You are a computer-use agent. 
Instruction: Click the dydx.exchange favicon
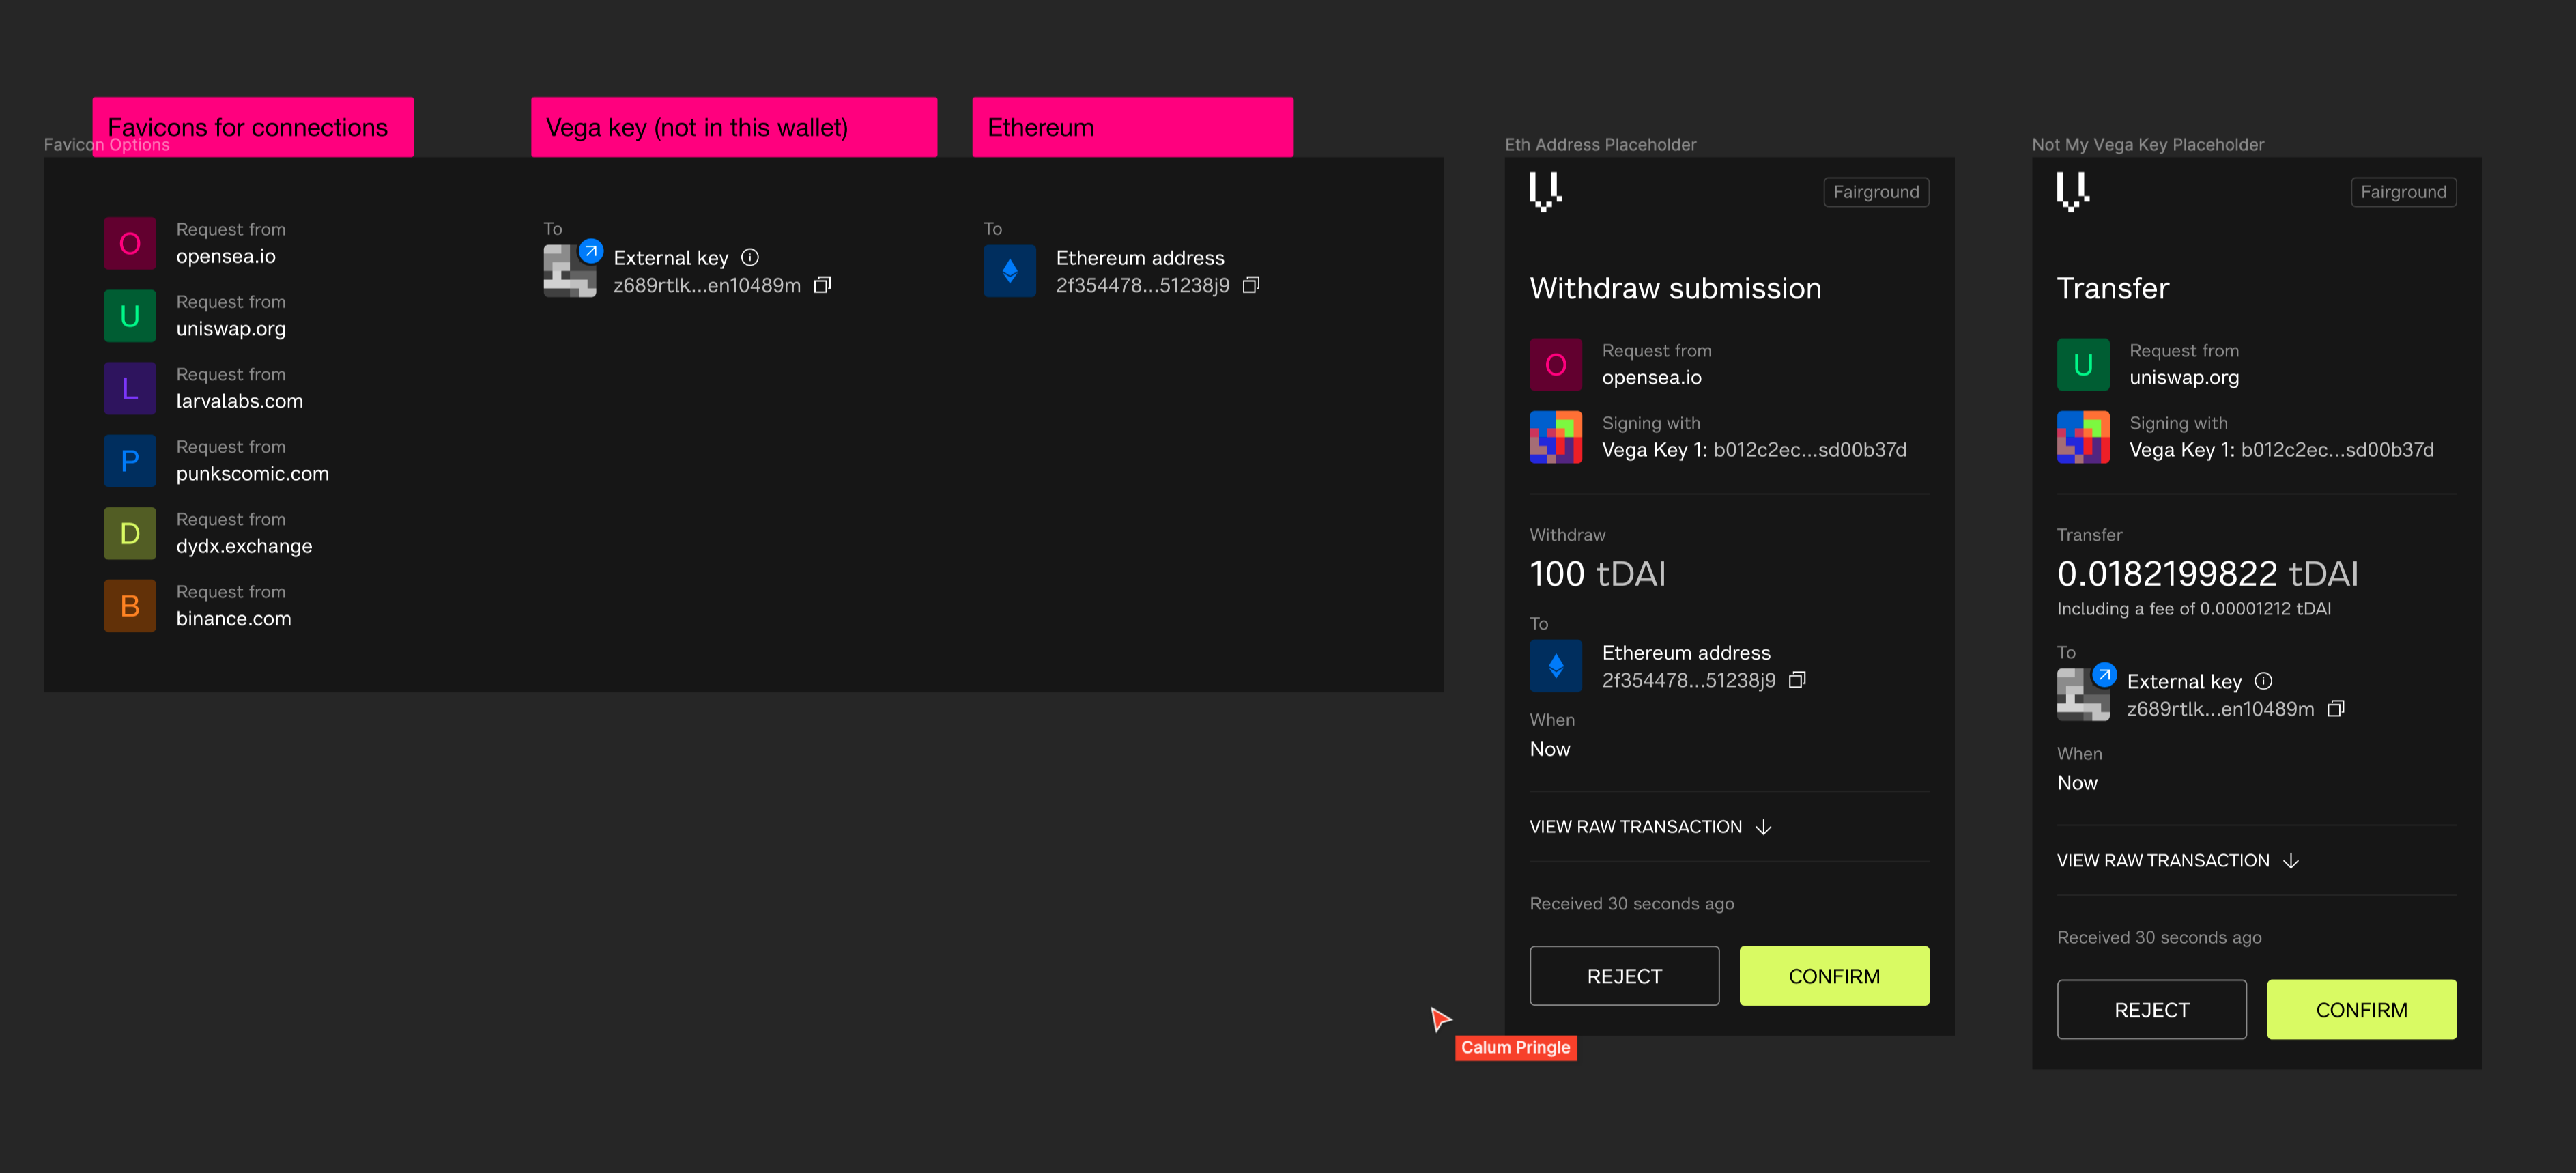(129, 533)
